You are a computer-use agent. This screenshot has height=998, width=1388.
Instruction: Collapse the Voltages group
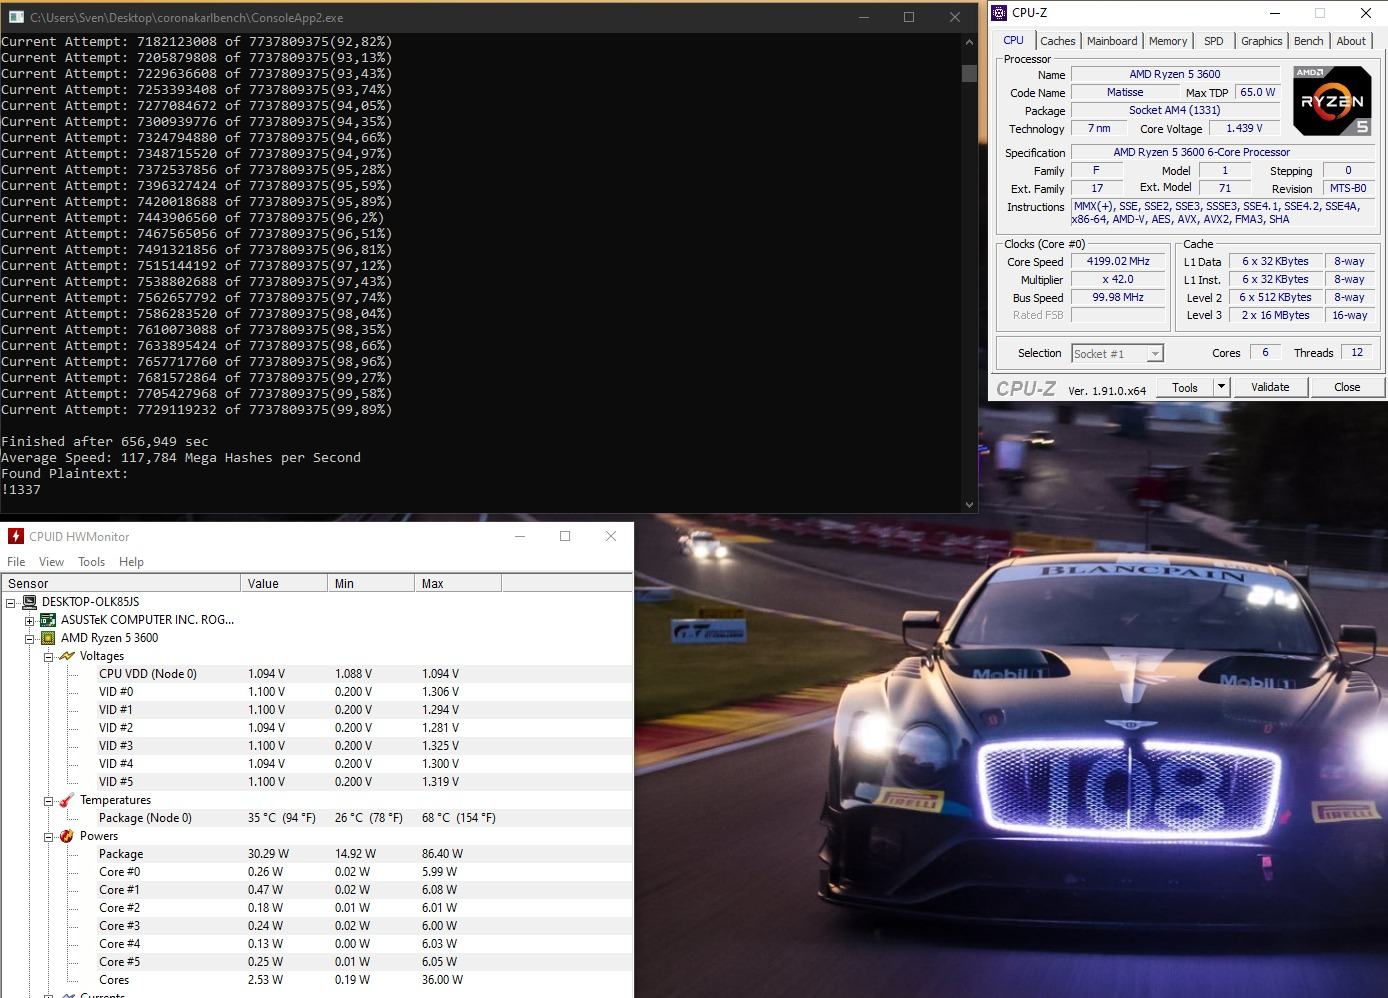point(48,656)
